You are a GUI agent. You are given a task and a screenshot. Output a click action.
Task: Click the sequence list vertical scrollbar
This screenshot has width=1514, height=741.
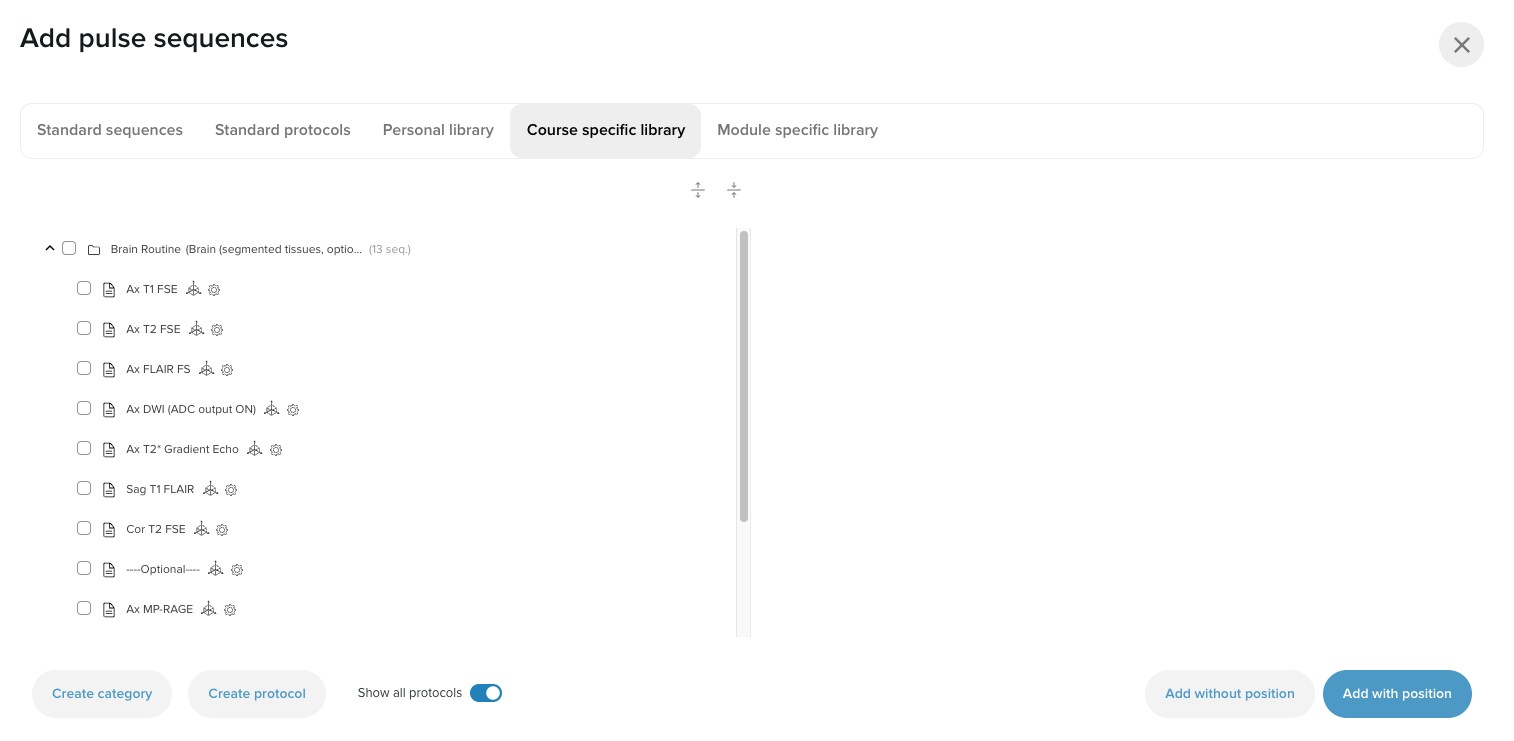coord(744,377)
